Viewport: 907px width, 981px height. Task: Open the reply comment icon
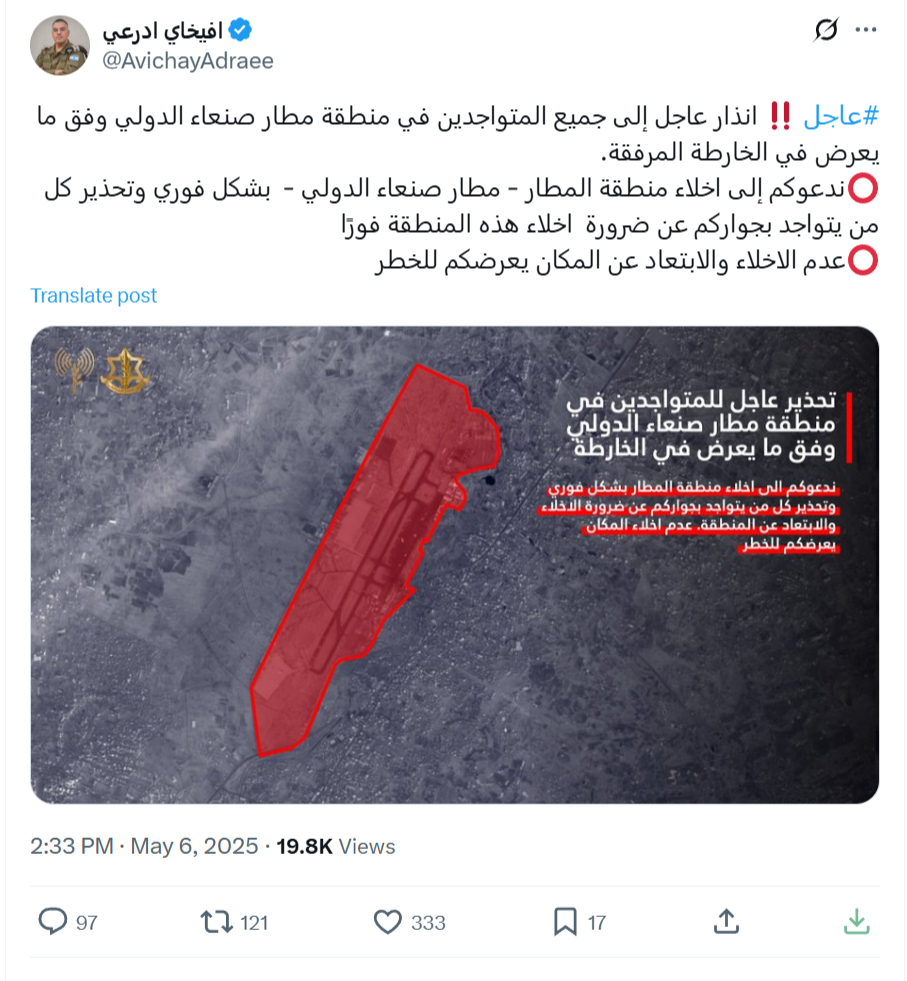tap(53, 922)
